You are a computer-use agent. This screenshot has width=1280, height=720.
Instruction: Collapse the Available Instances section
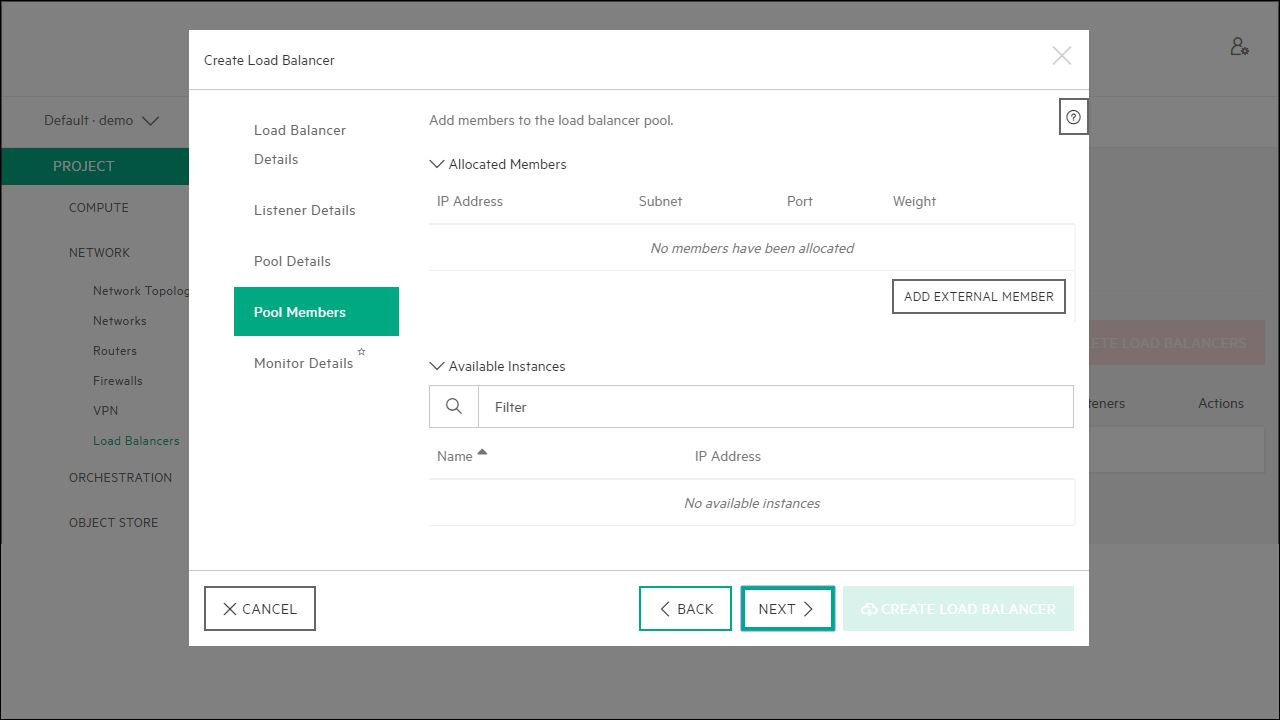tap(437, 366)
